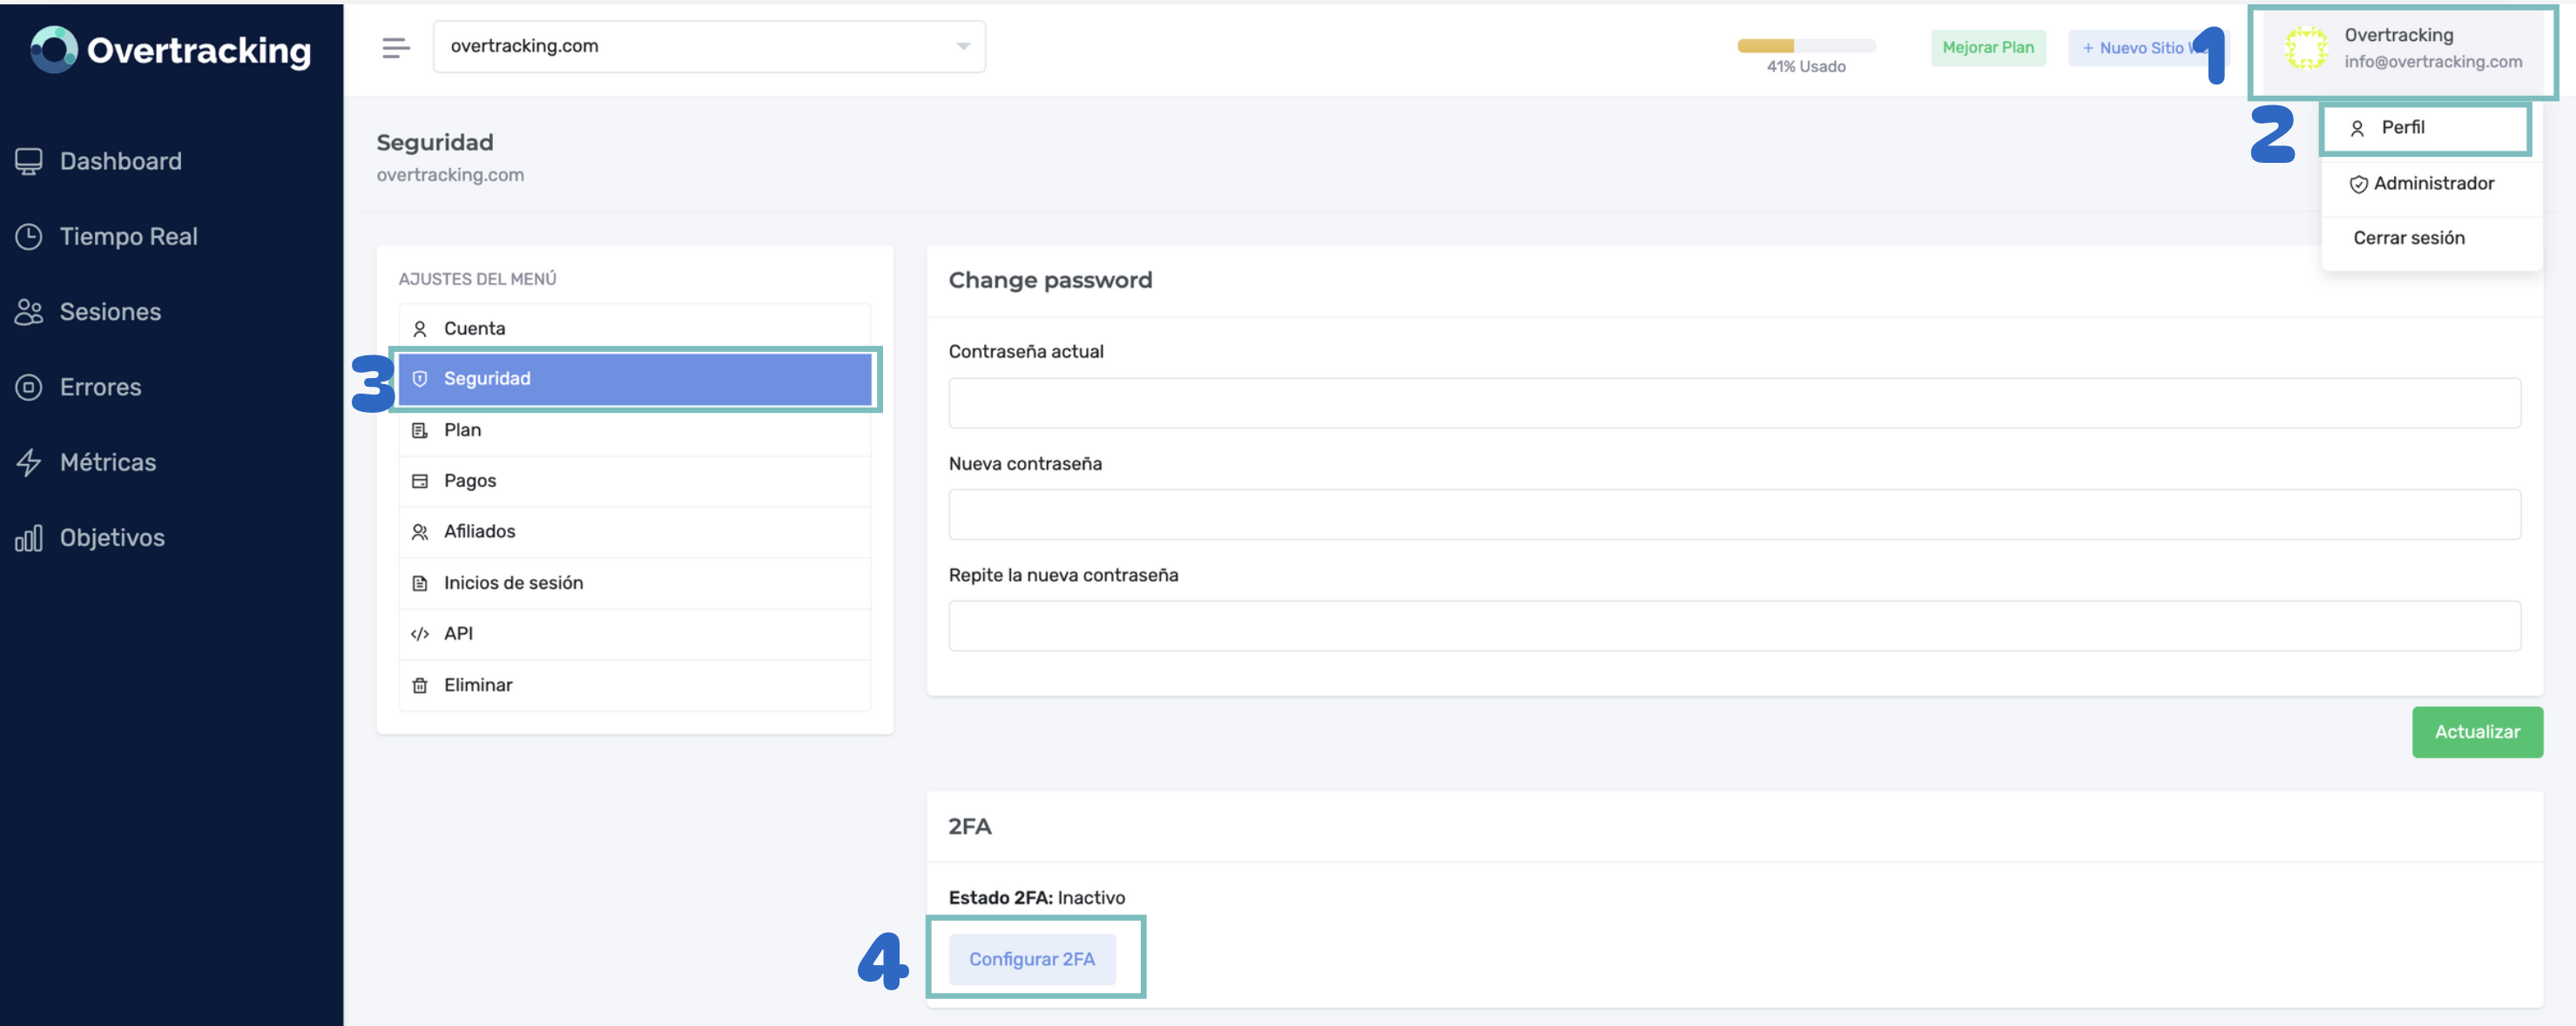
Task: Click the Change password heading
Action: (1050, 281)
